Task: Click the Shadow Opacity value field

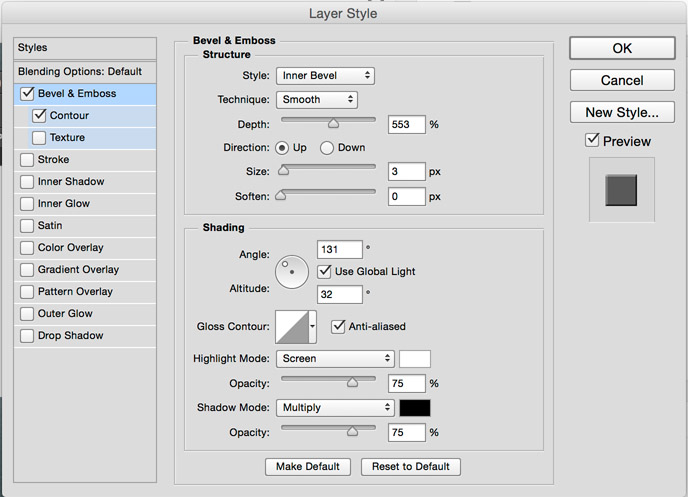Action: click(x=407, y=433)
